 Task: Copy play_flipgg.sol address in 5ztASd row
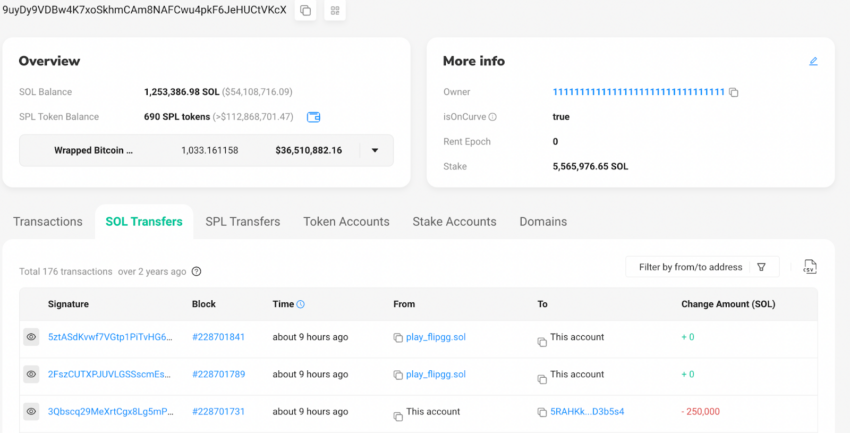[398, 338]
